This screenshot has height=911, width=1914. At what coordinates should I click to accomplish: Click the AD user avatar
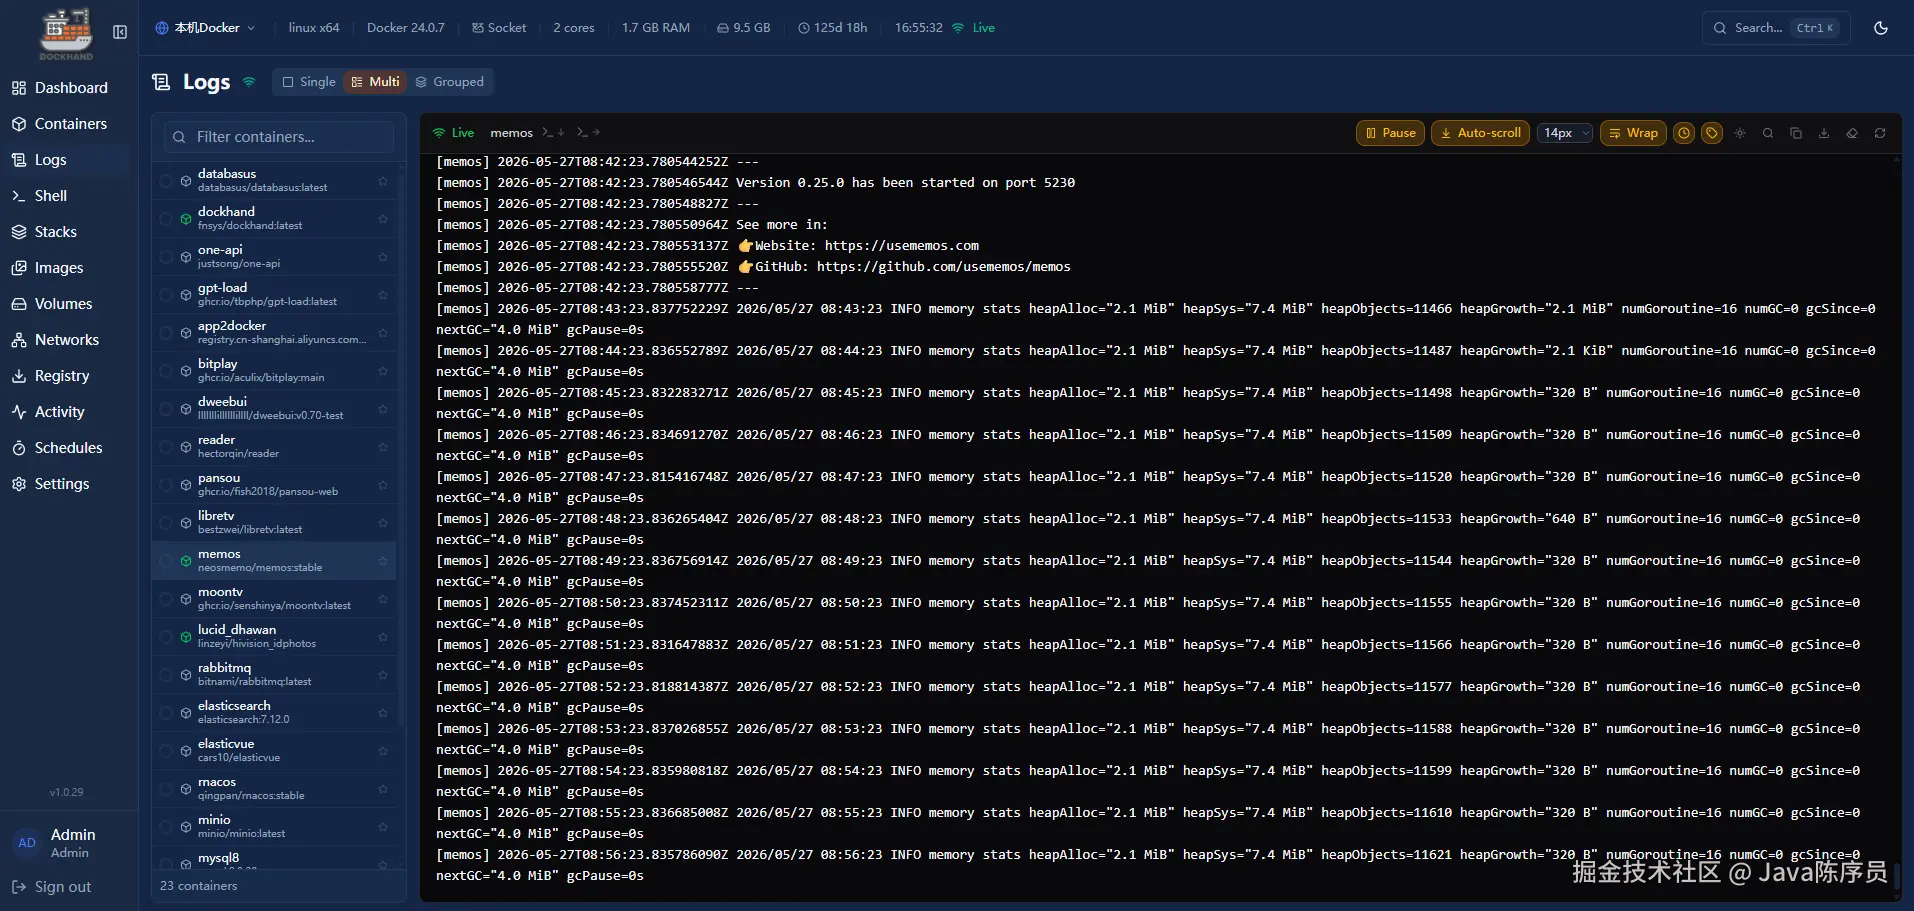(27, 843)
